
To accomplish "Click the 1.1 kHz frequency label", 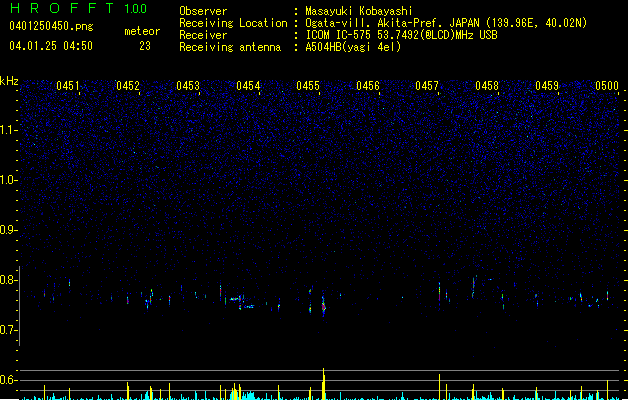I will pyautogui.click(x=8, y=130).
